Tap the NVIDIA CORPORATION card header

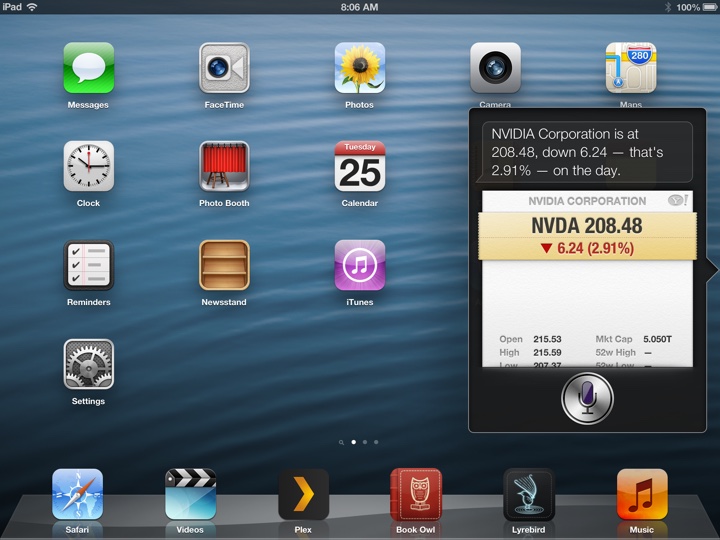point(587,201)
